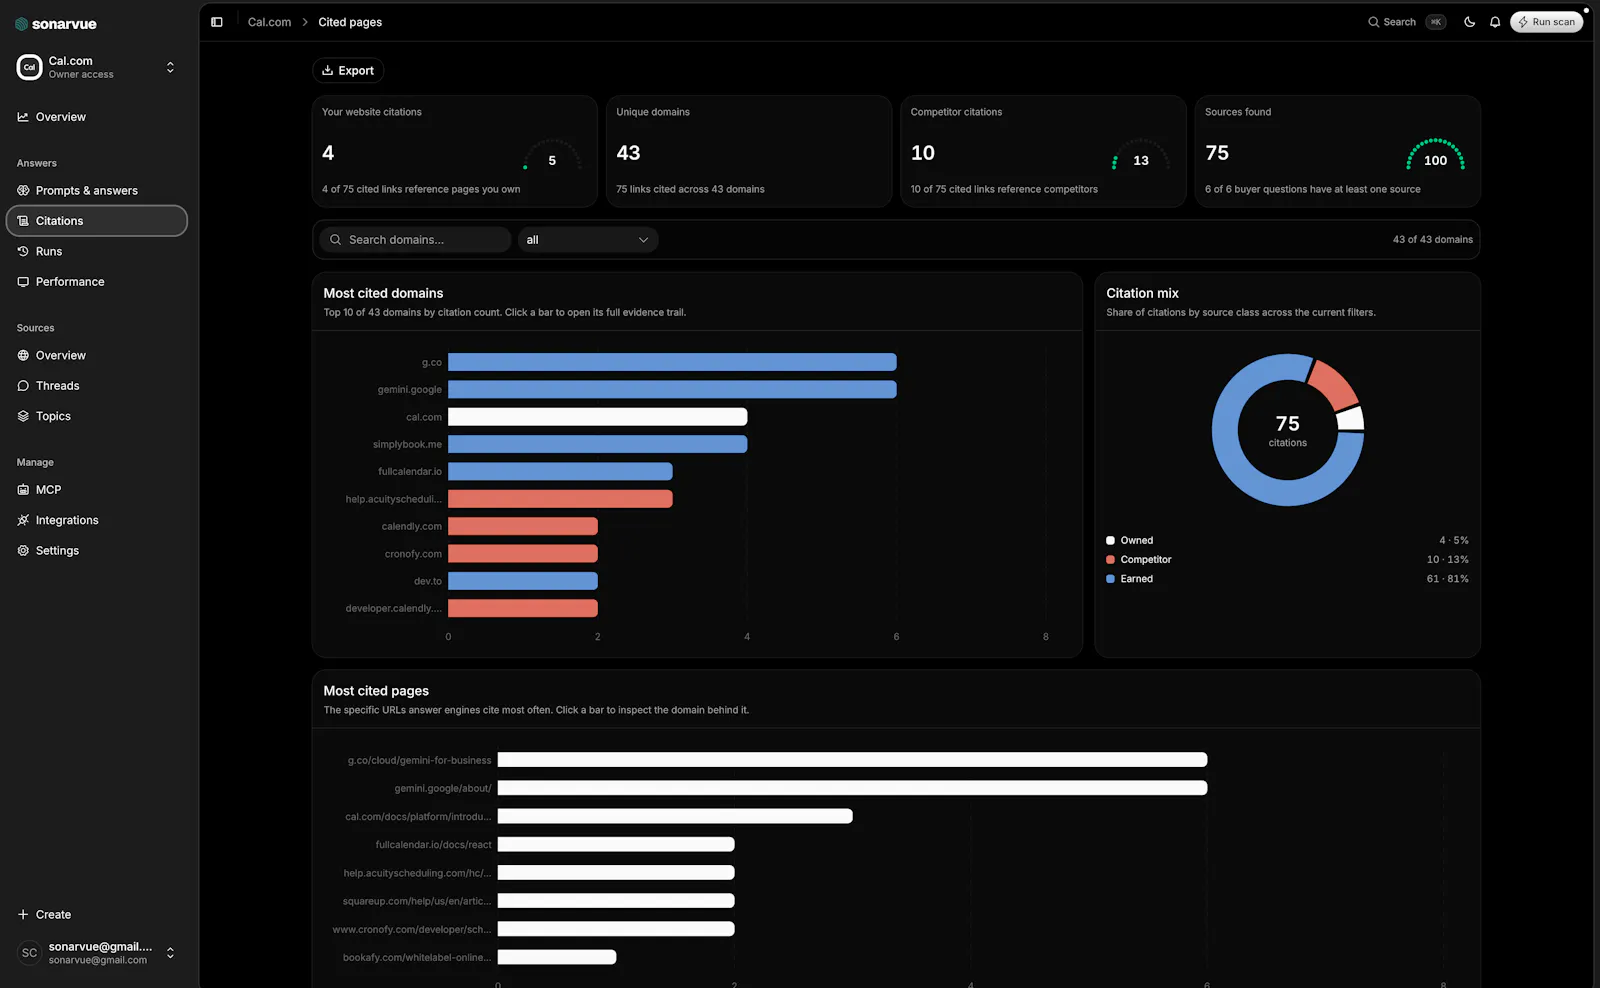
Task: Click the bookafy.com/whitelabel page bar
Action: (557, 957)
